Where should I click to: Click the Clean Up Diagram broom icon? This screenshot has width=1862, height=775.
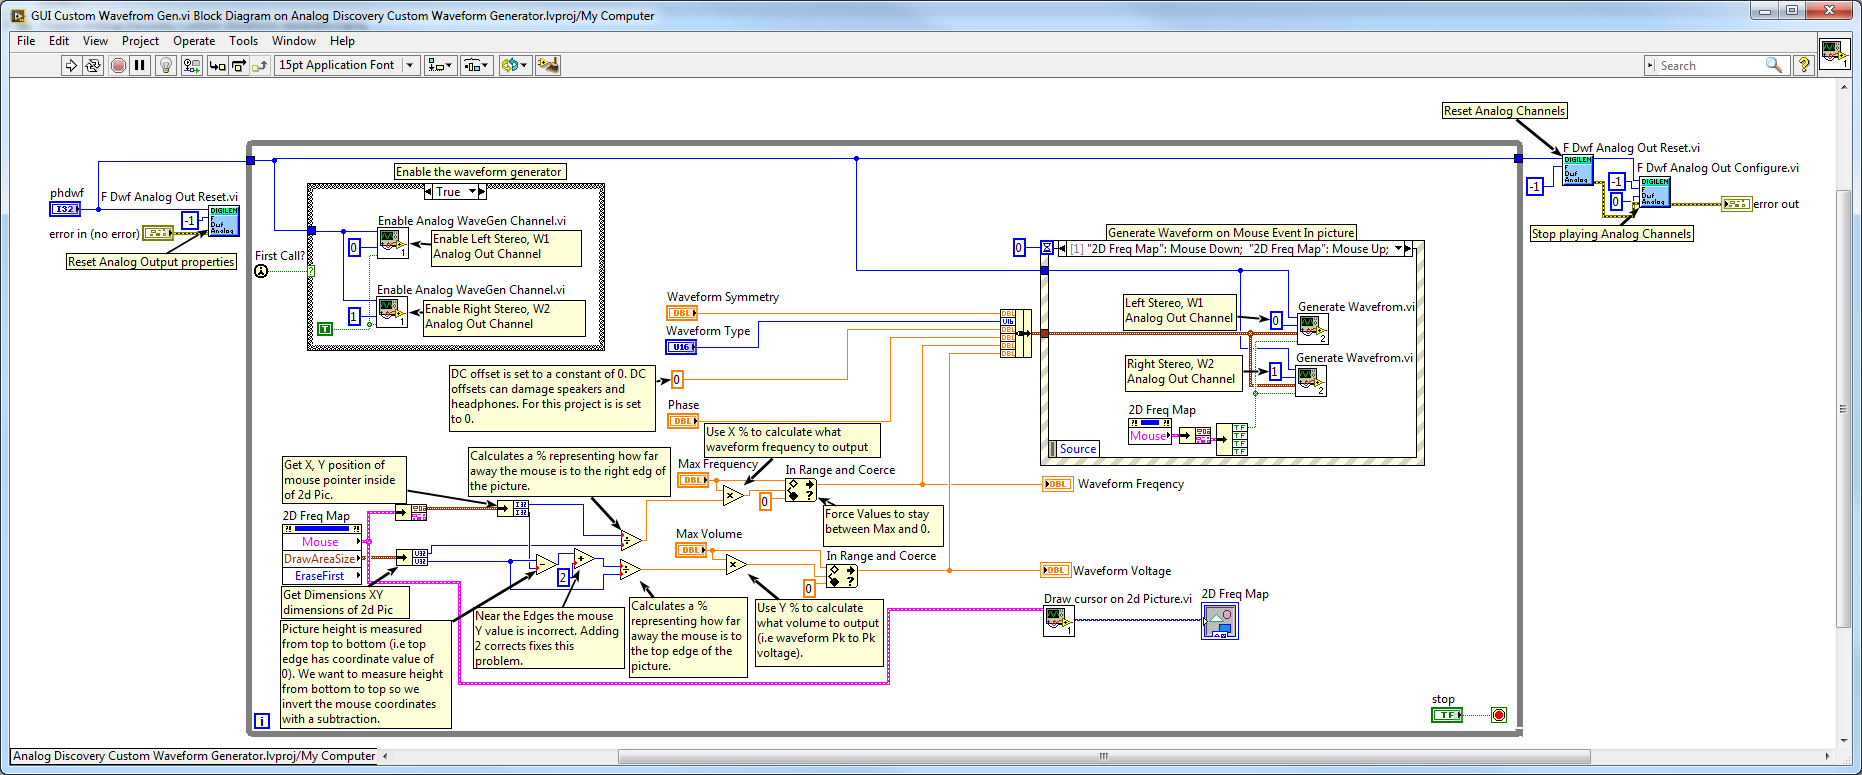548,65
